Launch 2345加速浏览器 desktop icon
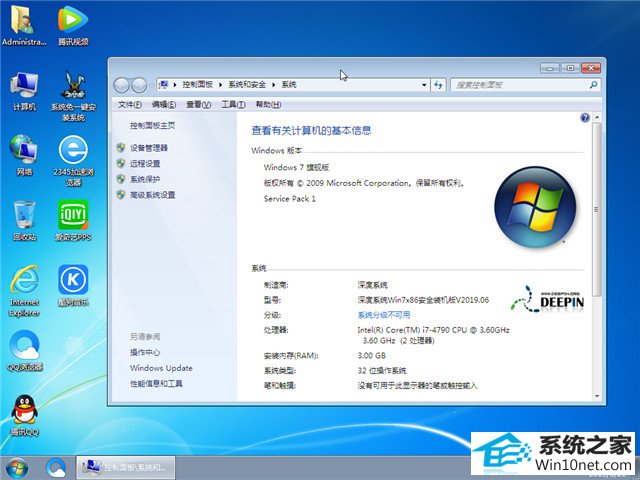Viewport: 640px width, 480px height. 73,161
